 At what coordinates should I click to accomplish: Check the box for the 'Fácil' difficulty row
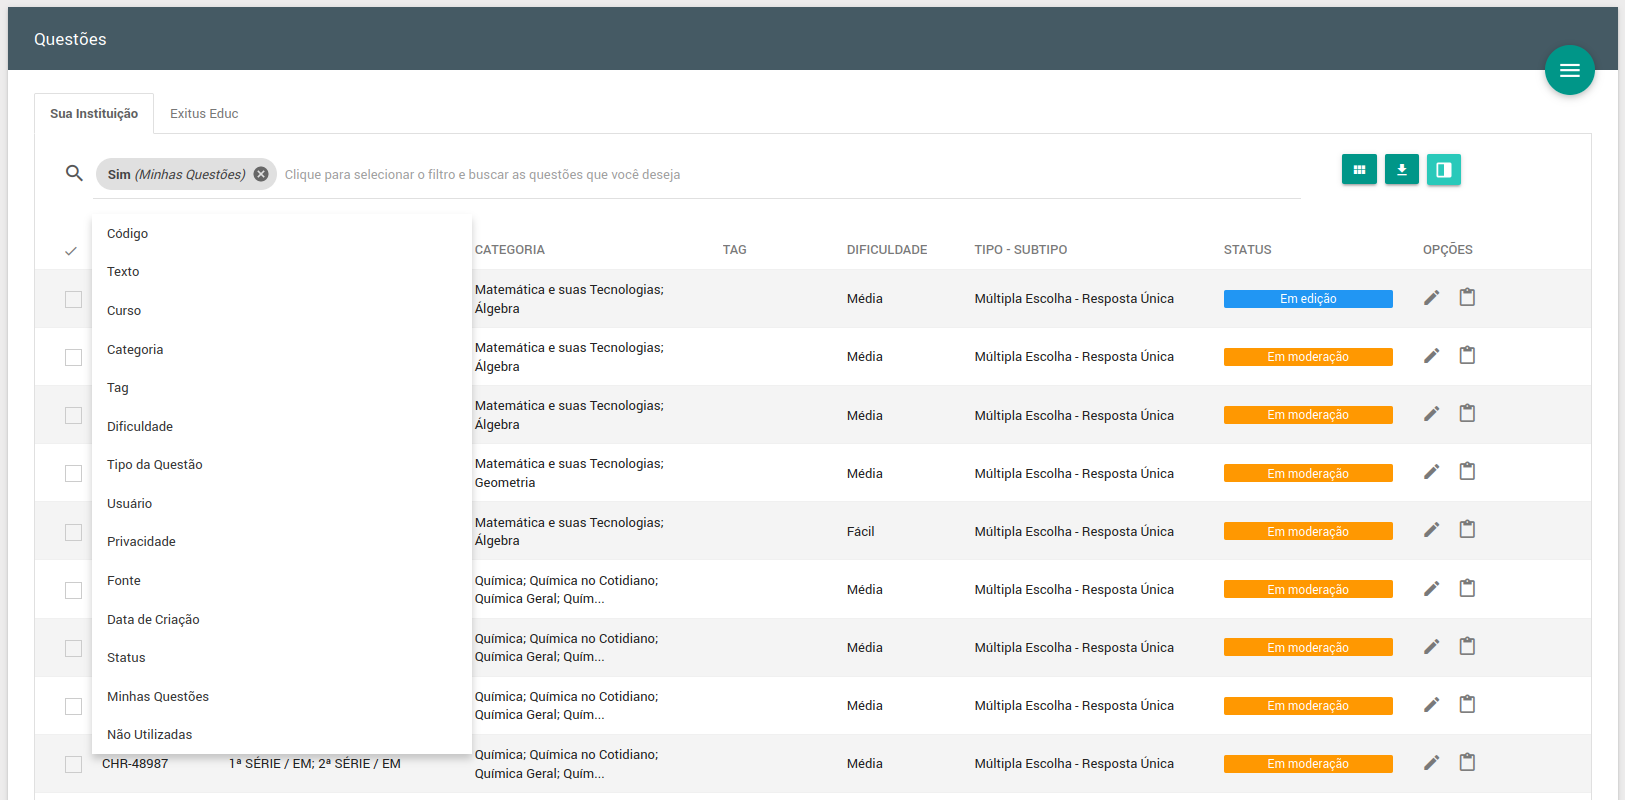tap(73, 532)
